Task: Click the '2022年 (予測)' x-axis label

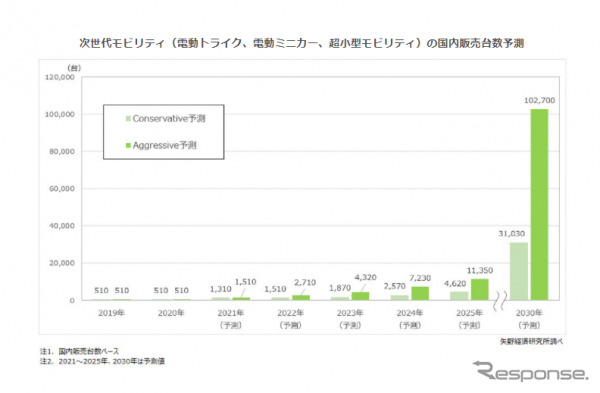Action: tap(290, 319)
